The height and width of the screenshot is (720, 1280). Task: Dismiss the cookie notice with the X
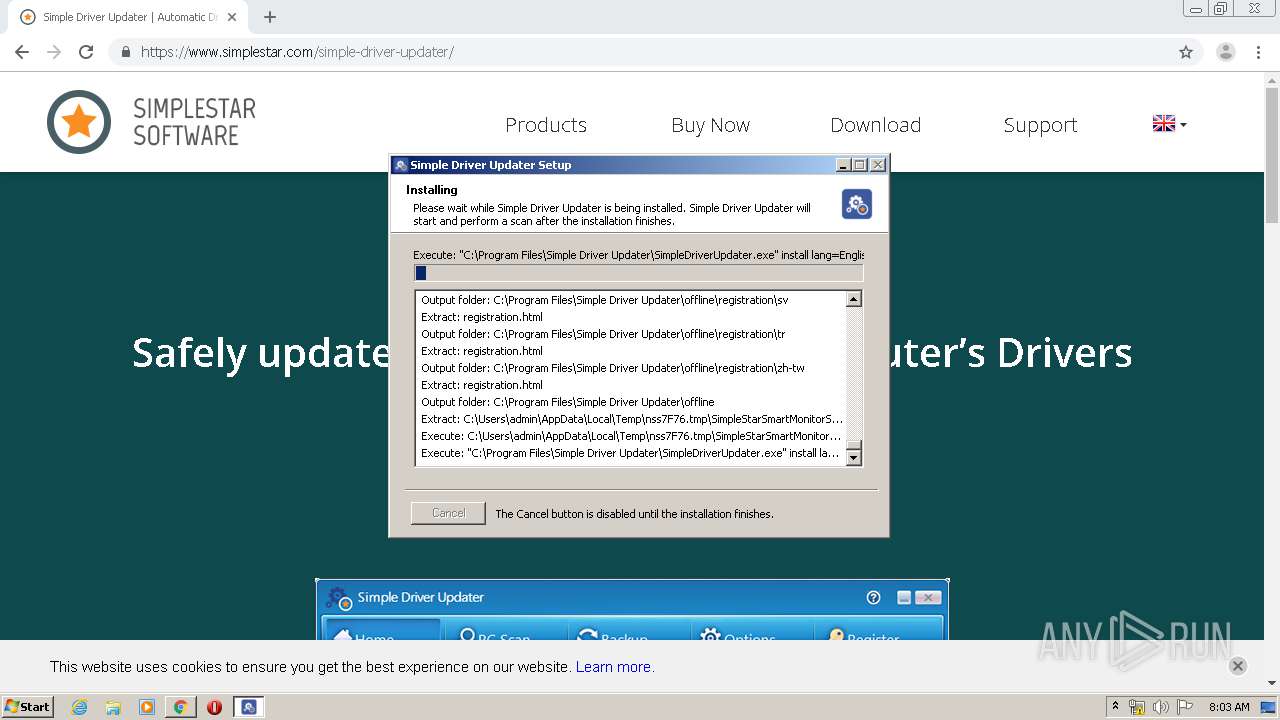coord(1237,666)
